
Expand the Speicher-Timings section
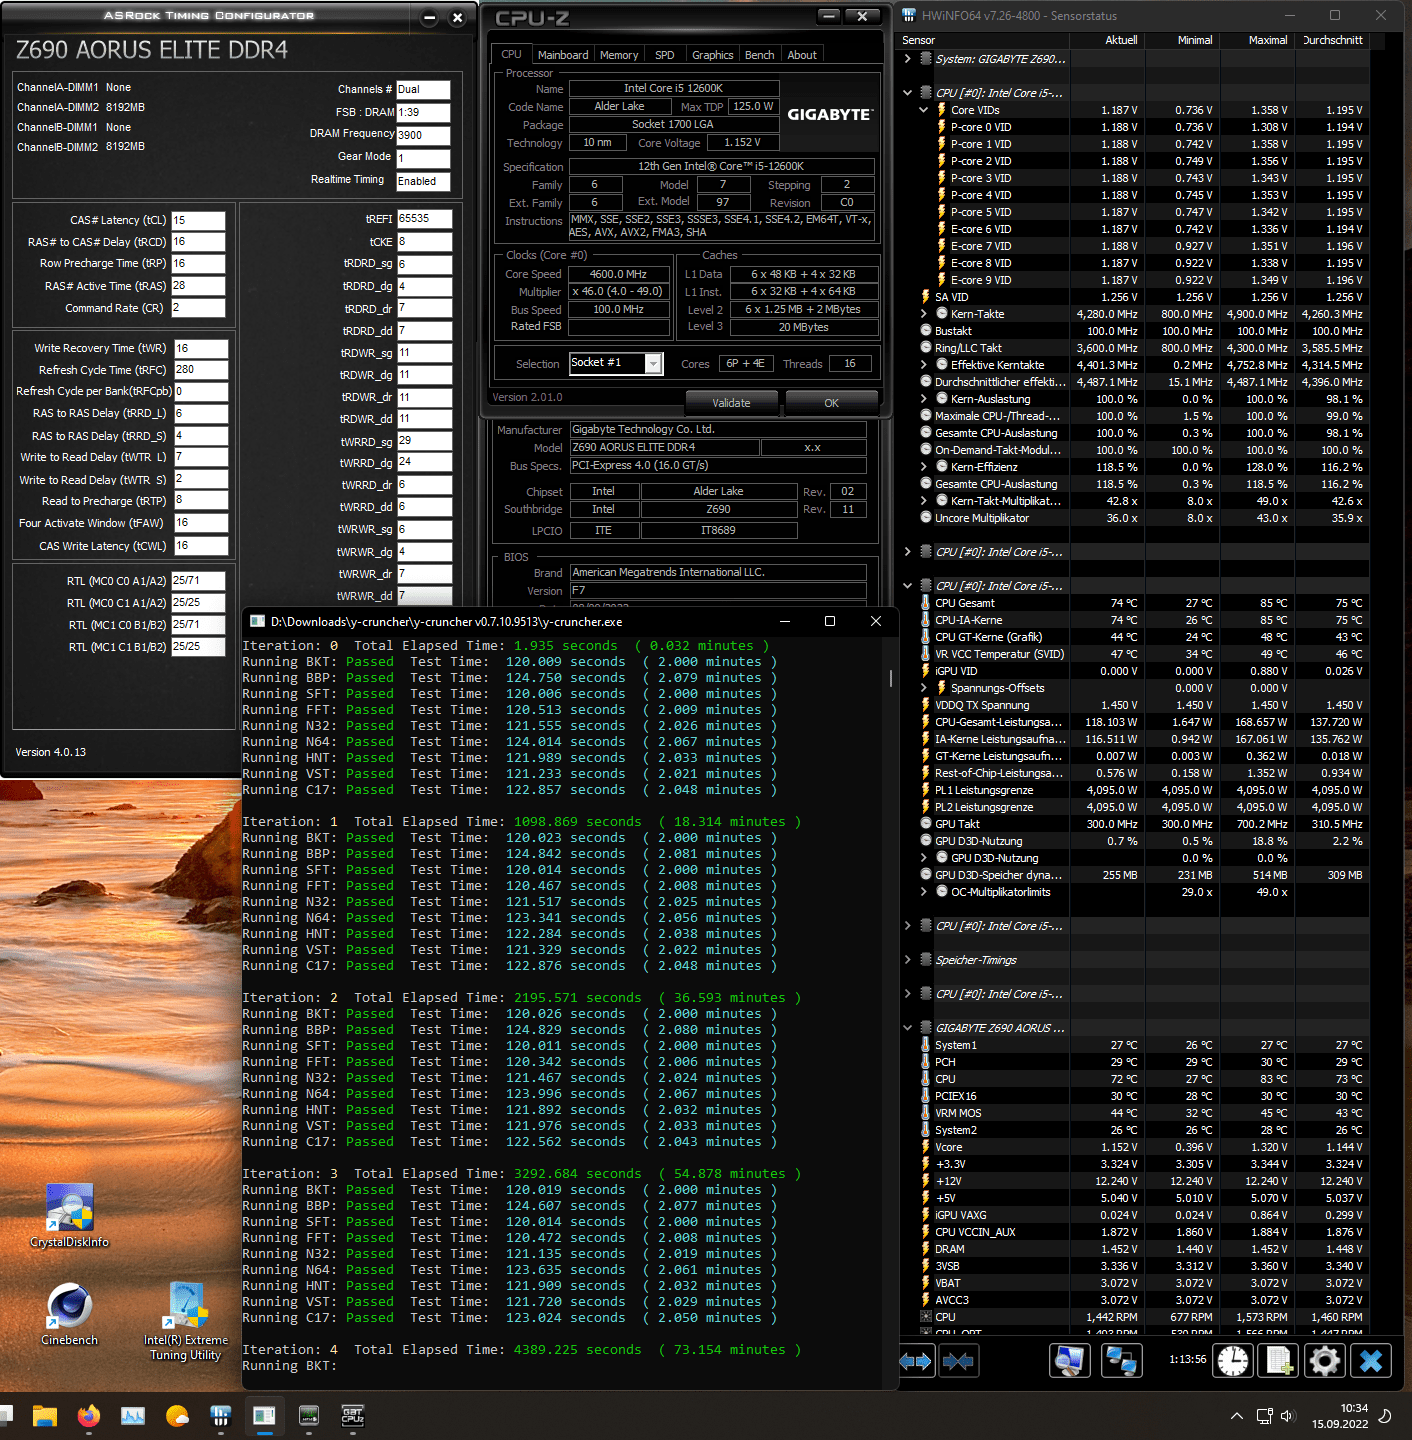907,960
